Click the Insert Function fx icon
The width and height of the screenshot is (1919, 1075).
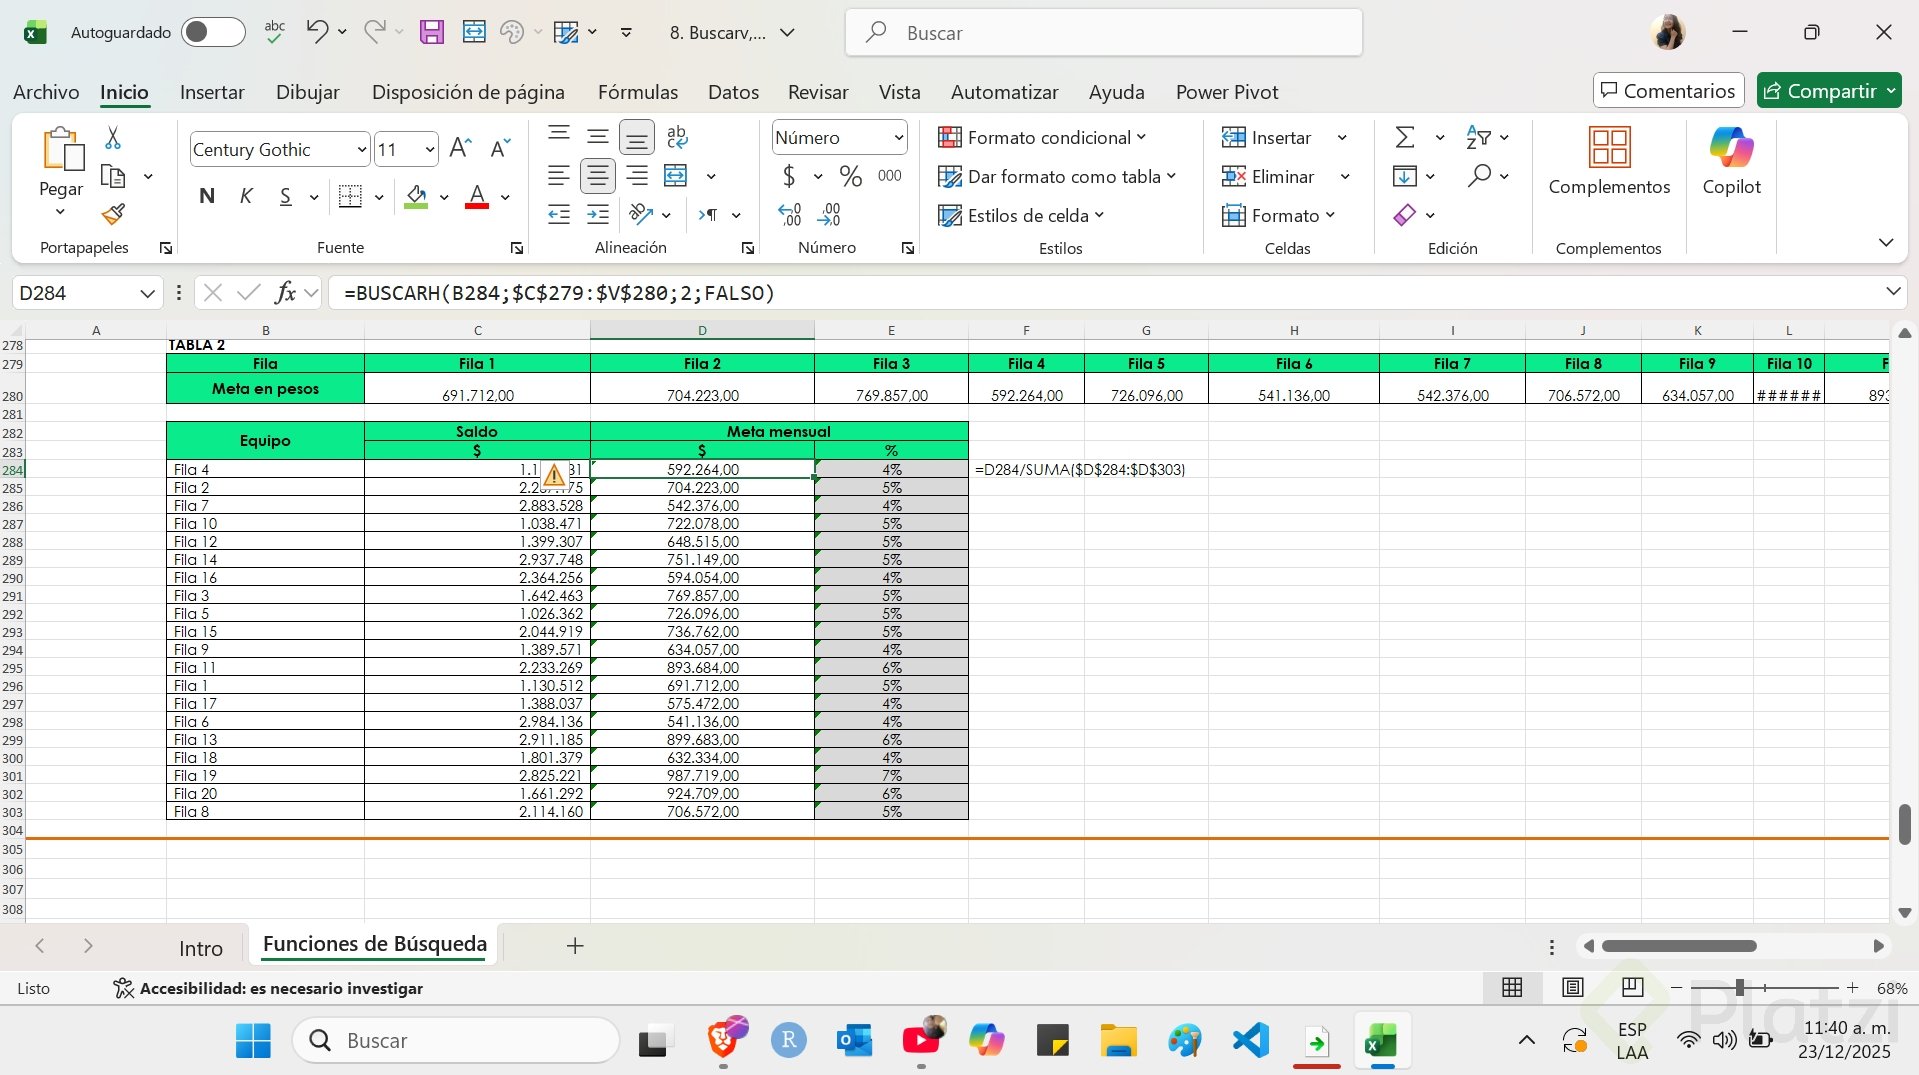point(286,292)
